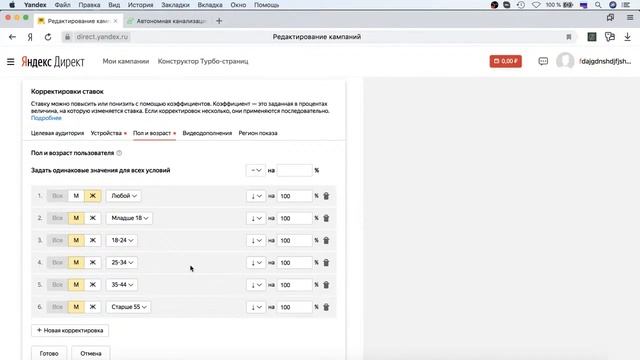Open a new browser tab with plus
The image size is (640, 360).
[x=219, y=21]
